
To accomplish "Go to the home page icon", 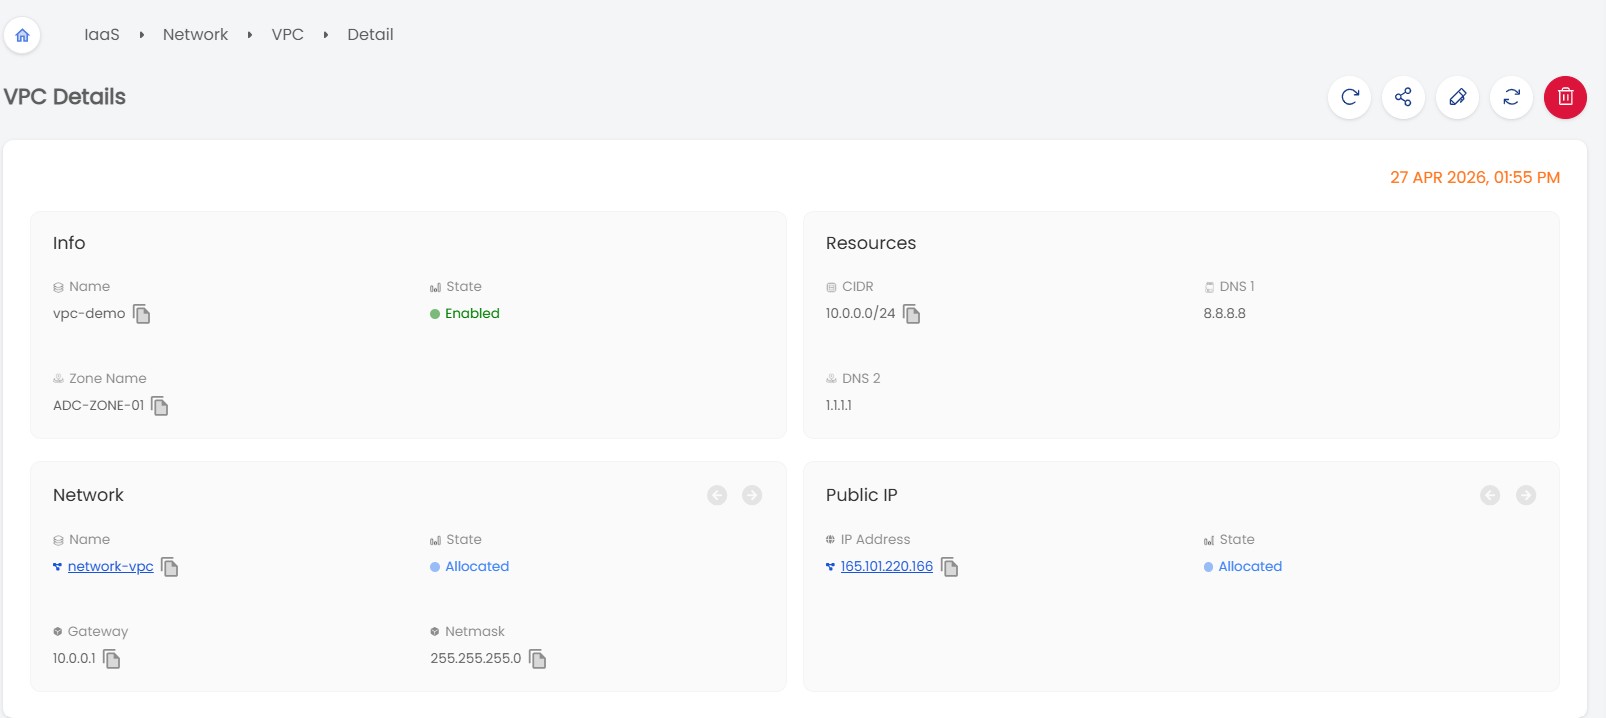I will click(x=22, y=35).
